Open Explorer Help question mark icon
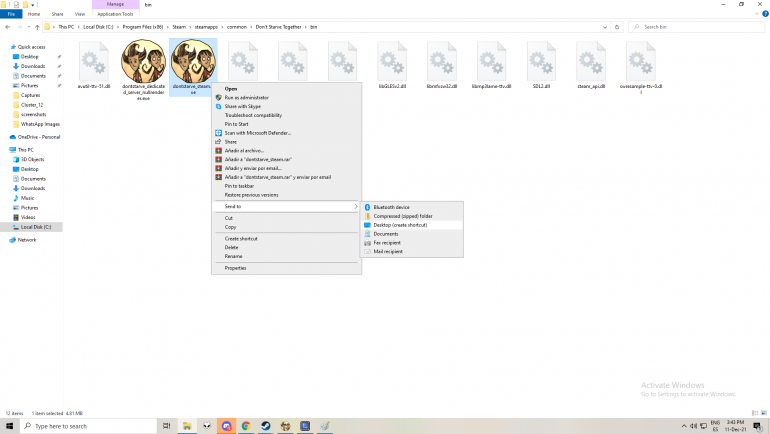 point(765,14)
